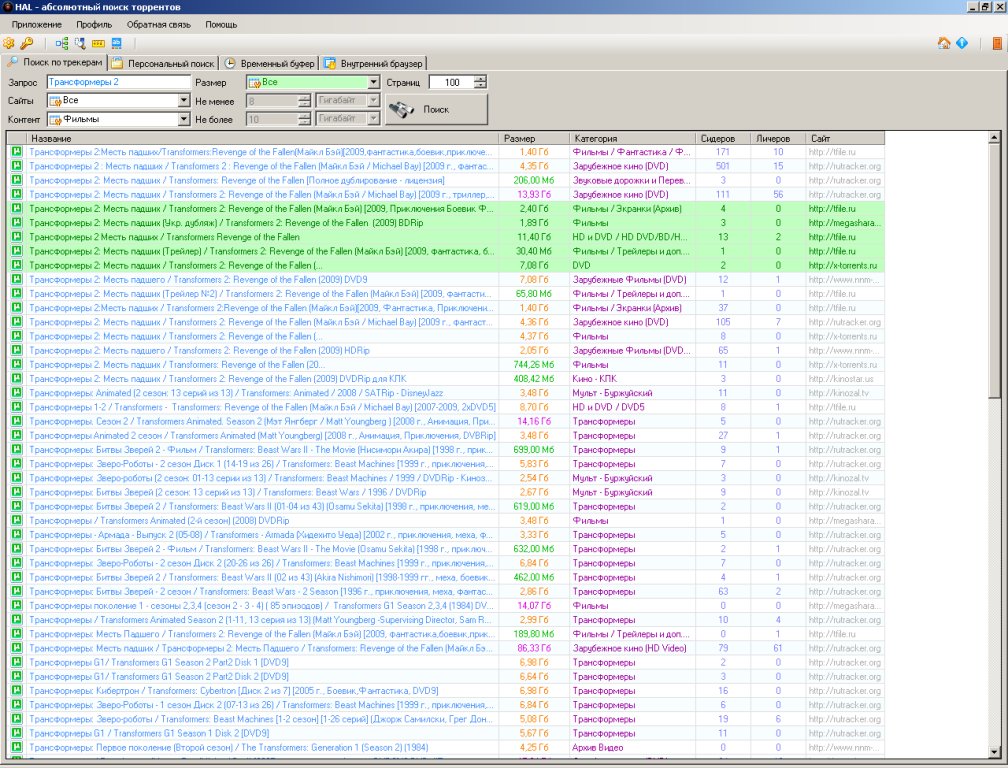
Task: Click green icon of 'Первое поколение (Второй сезон)' row
Action: pyautogui.click(x=17, y=747)
